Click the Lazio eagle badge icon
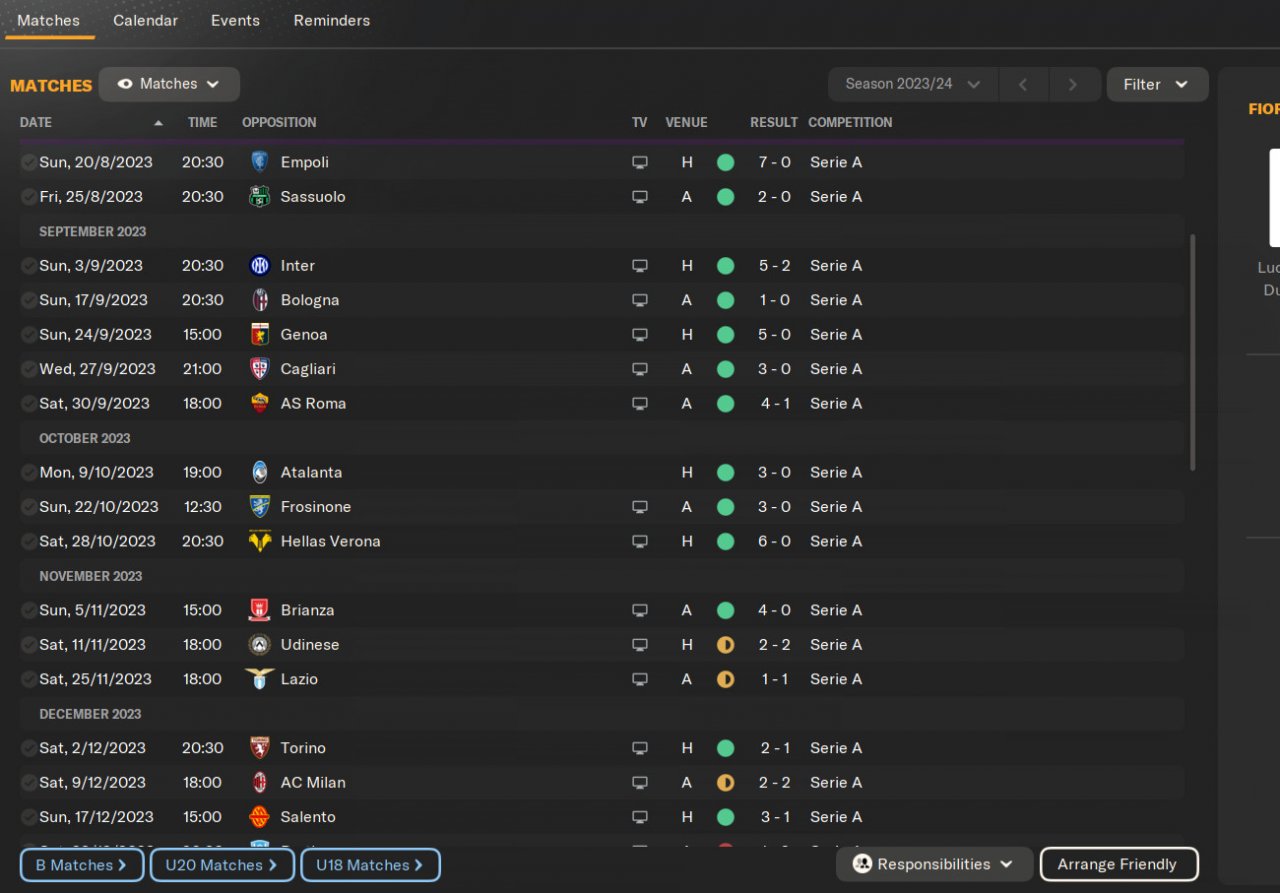 pyautogui.click(x=259, y=679)
